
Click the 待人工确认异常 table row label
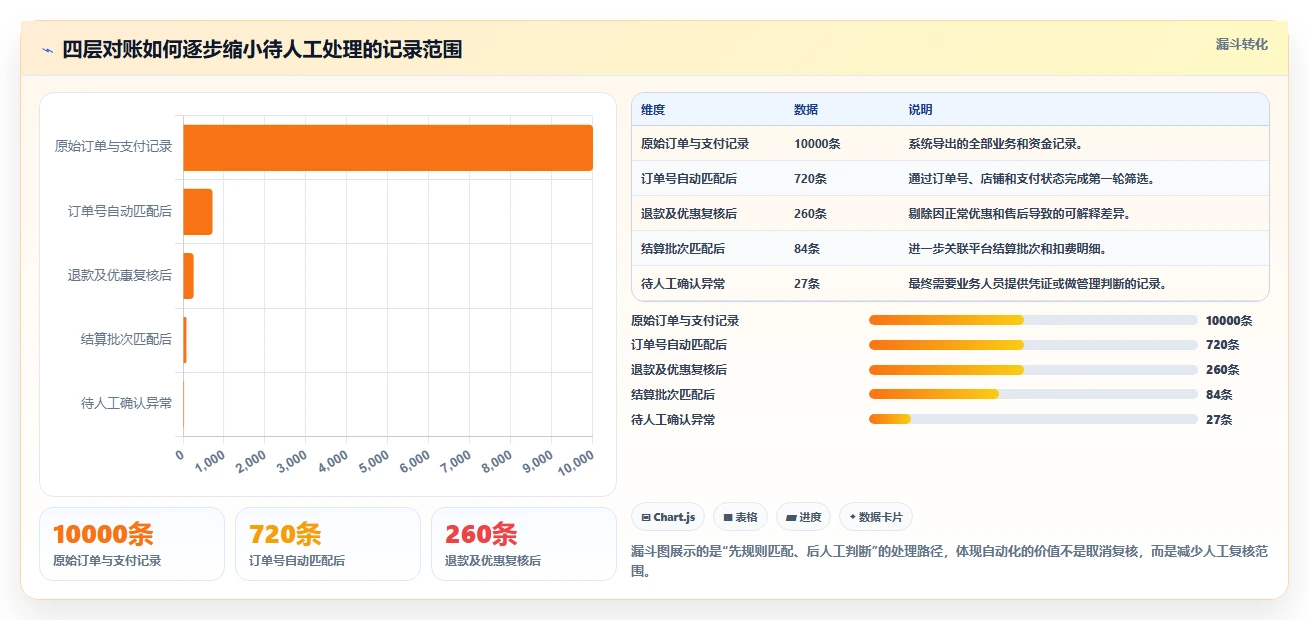pyautogui.click(x=683, y=284)
